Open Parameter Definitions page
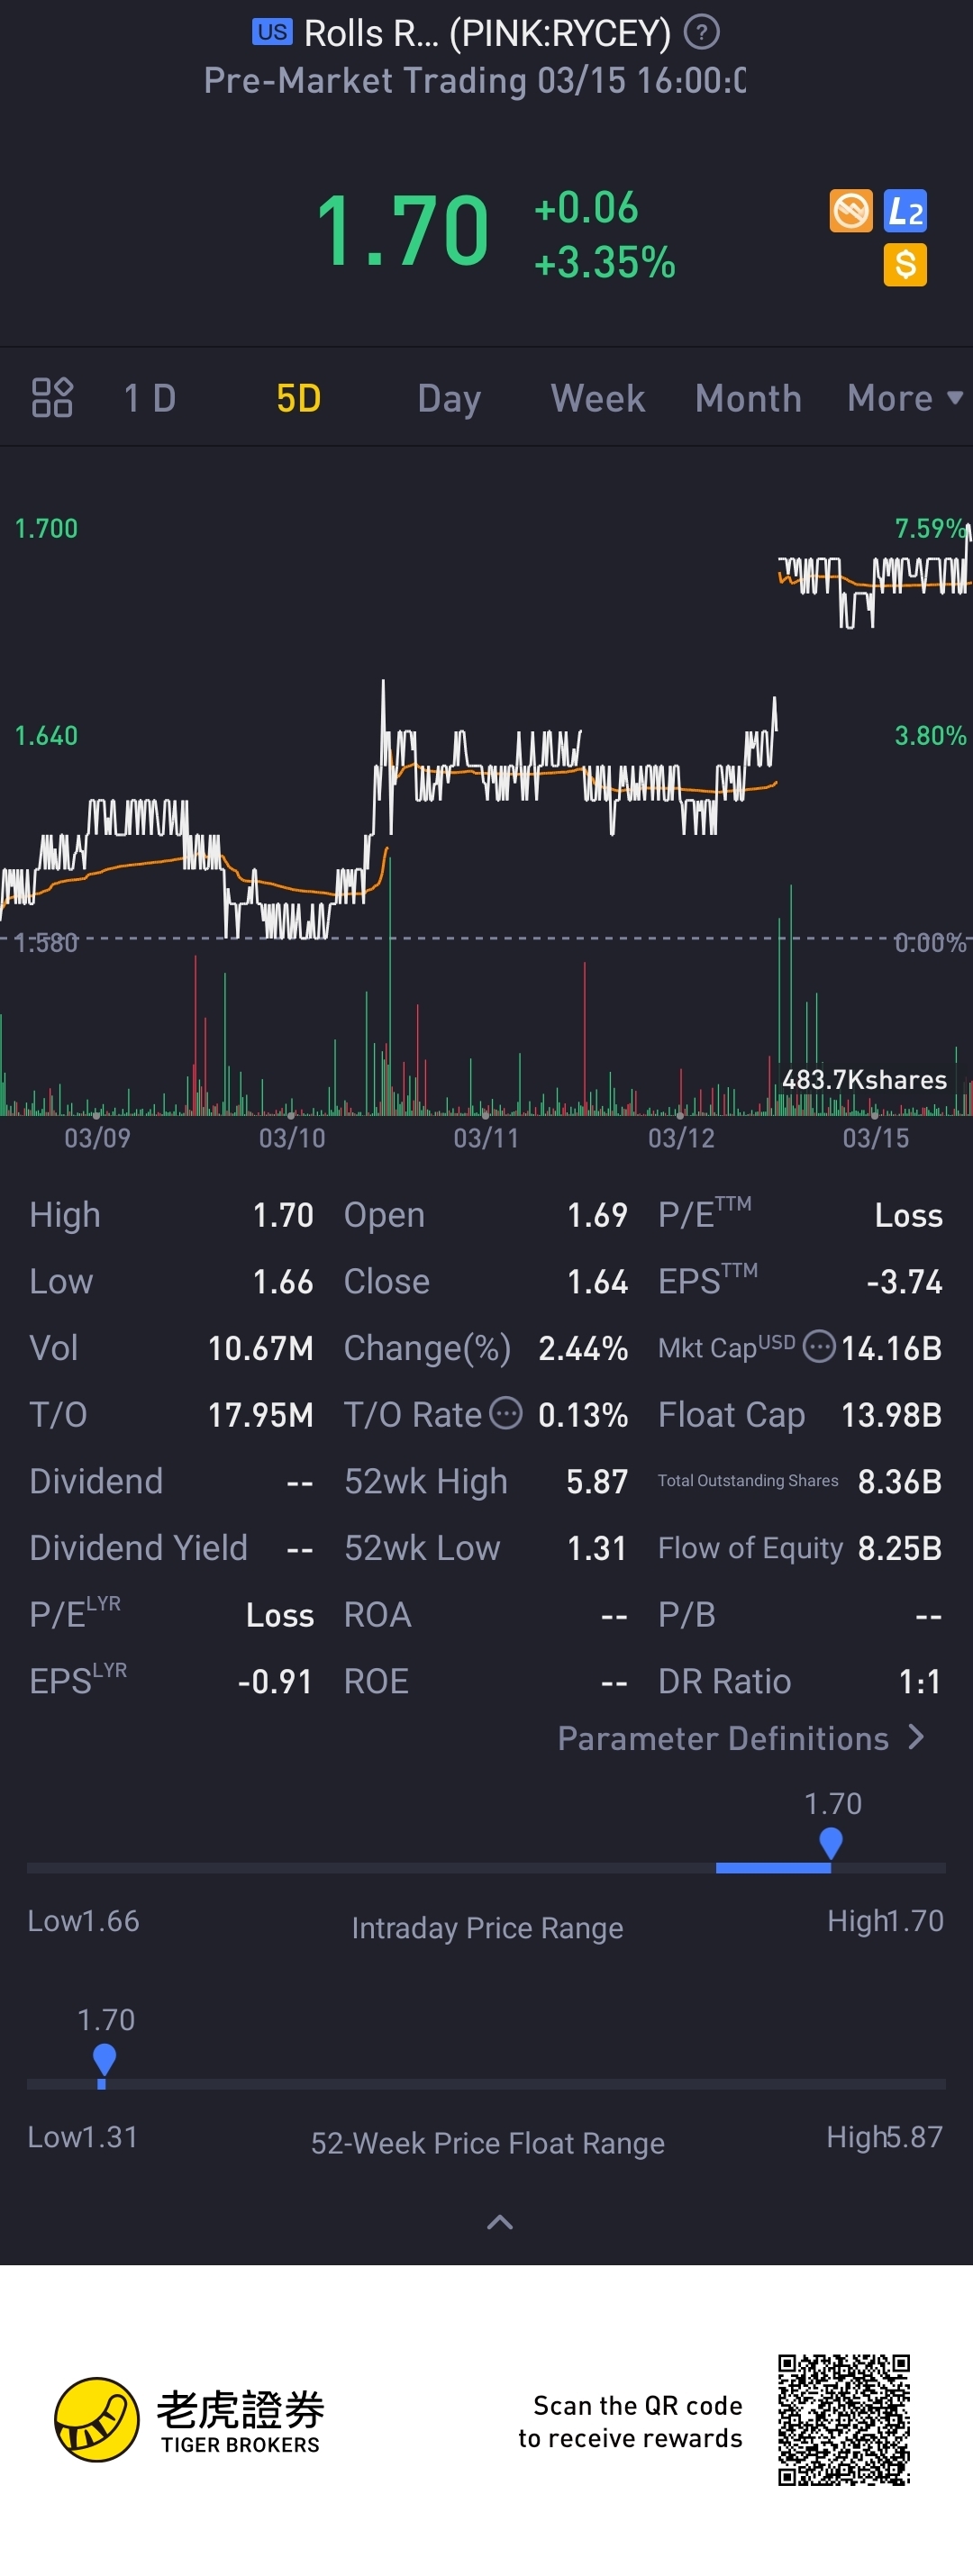The image size is (973, 2576). (740, 1739)
